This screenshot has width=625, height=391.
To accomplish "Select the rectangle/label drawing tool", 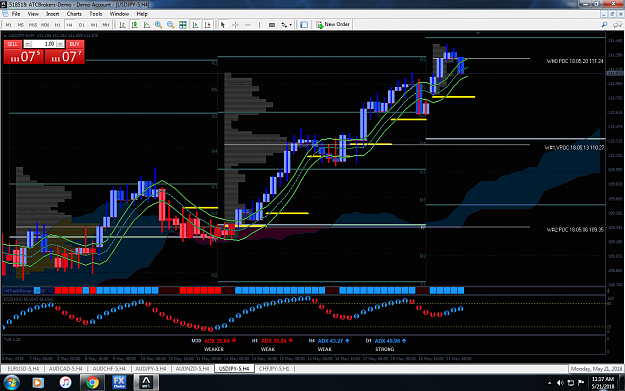I will 272,25.
